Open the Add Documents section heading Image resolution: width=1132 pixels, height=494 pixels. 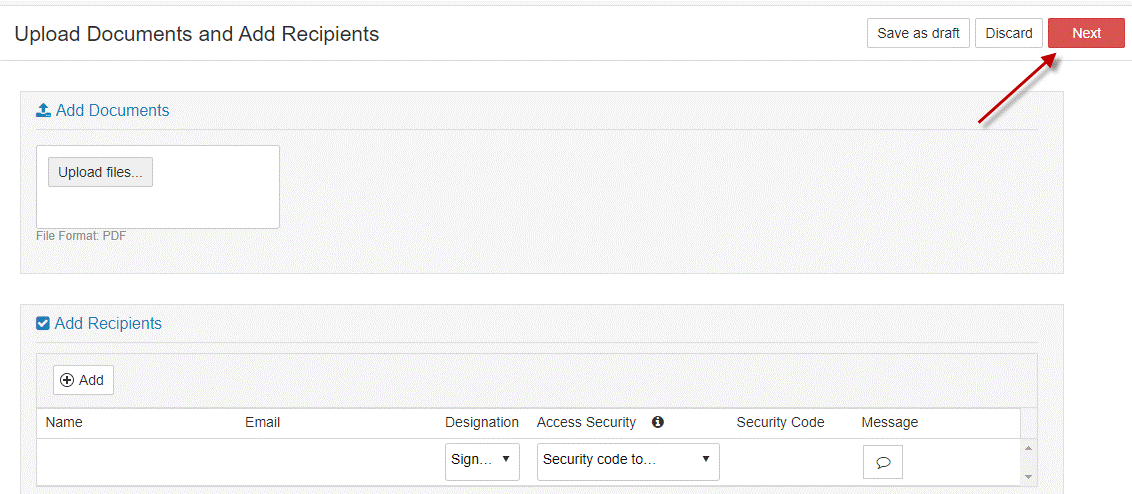tap(113, 110)
